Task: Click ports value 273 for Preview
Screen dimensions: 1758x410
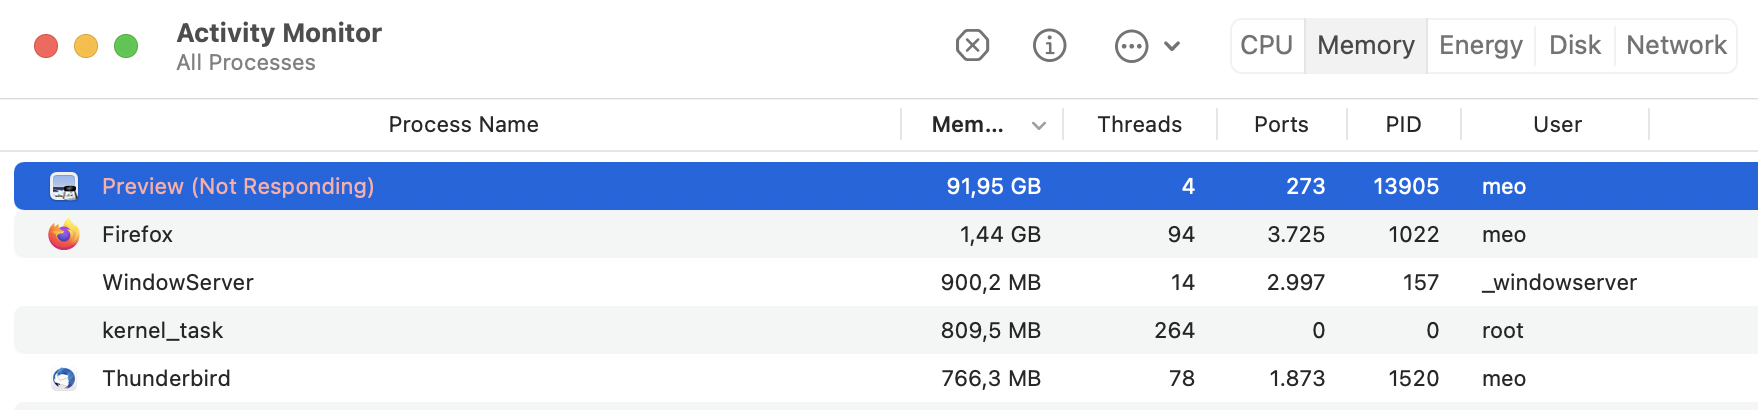Action: 1305,186
